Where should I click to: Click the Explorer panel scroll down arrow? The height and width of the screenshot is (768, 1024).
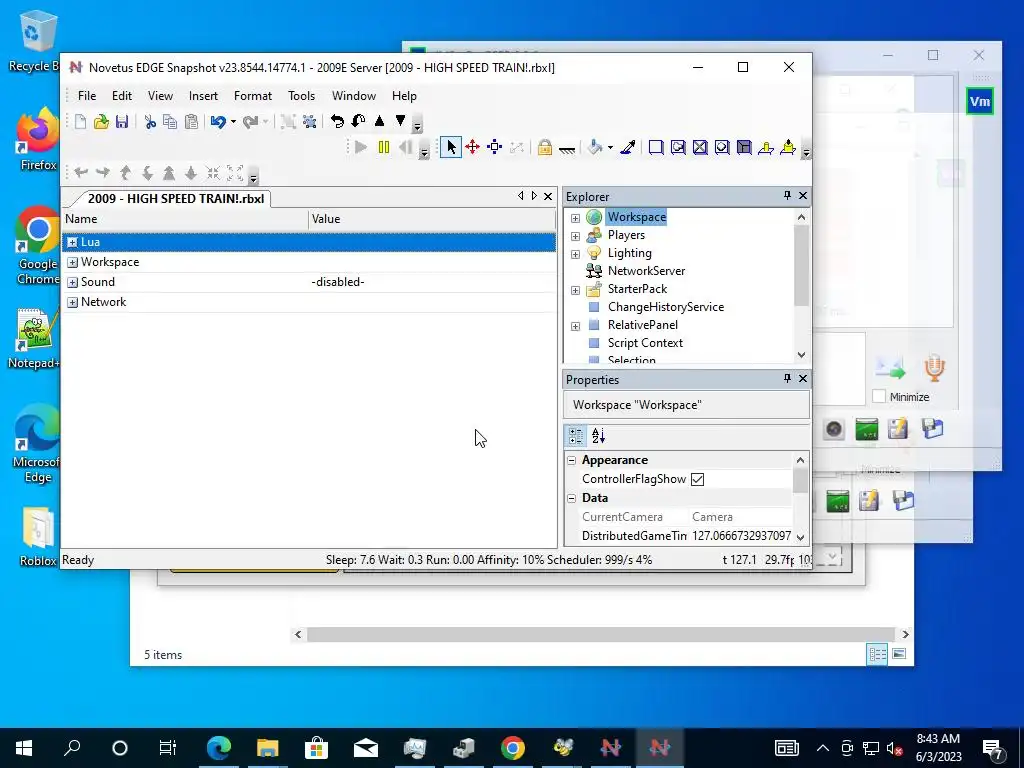[801, 355]
